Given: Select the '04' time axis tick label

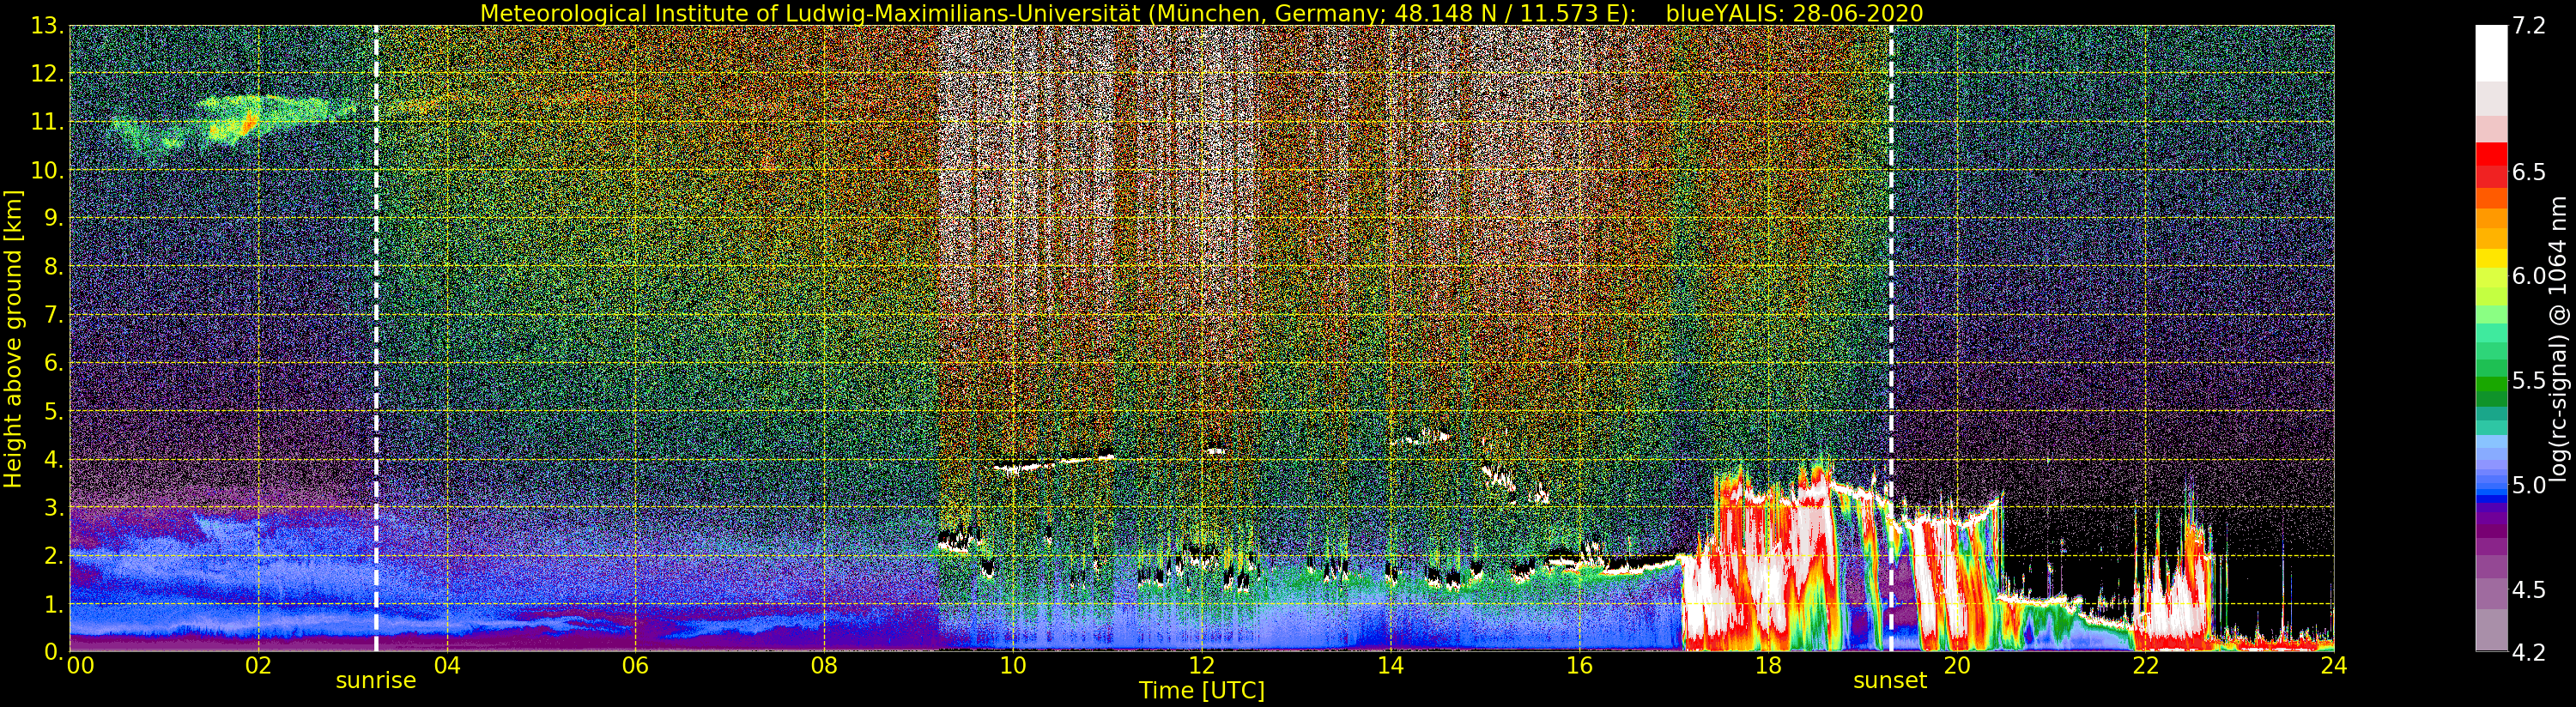Looking at the screenshot, I should tap(447, 665).
